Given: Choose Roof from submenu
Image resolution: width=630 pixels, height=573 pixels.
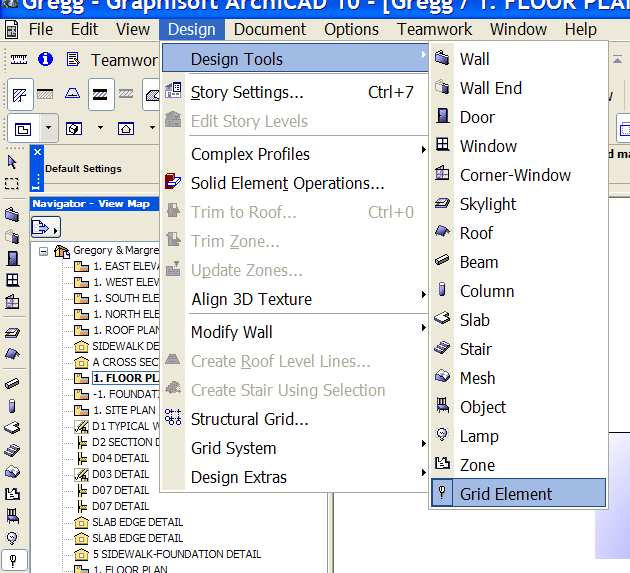Looking at the screenshot, I should (x=518, y=233).
